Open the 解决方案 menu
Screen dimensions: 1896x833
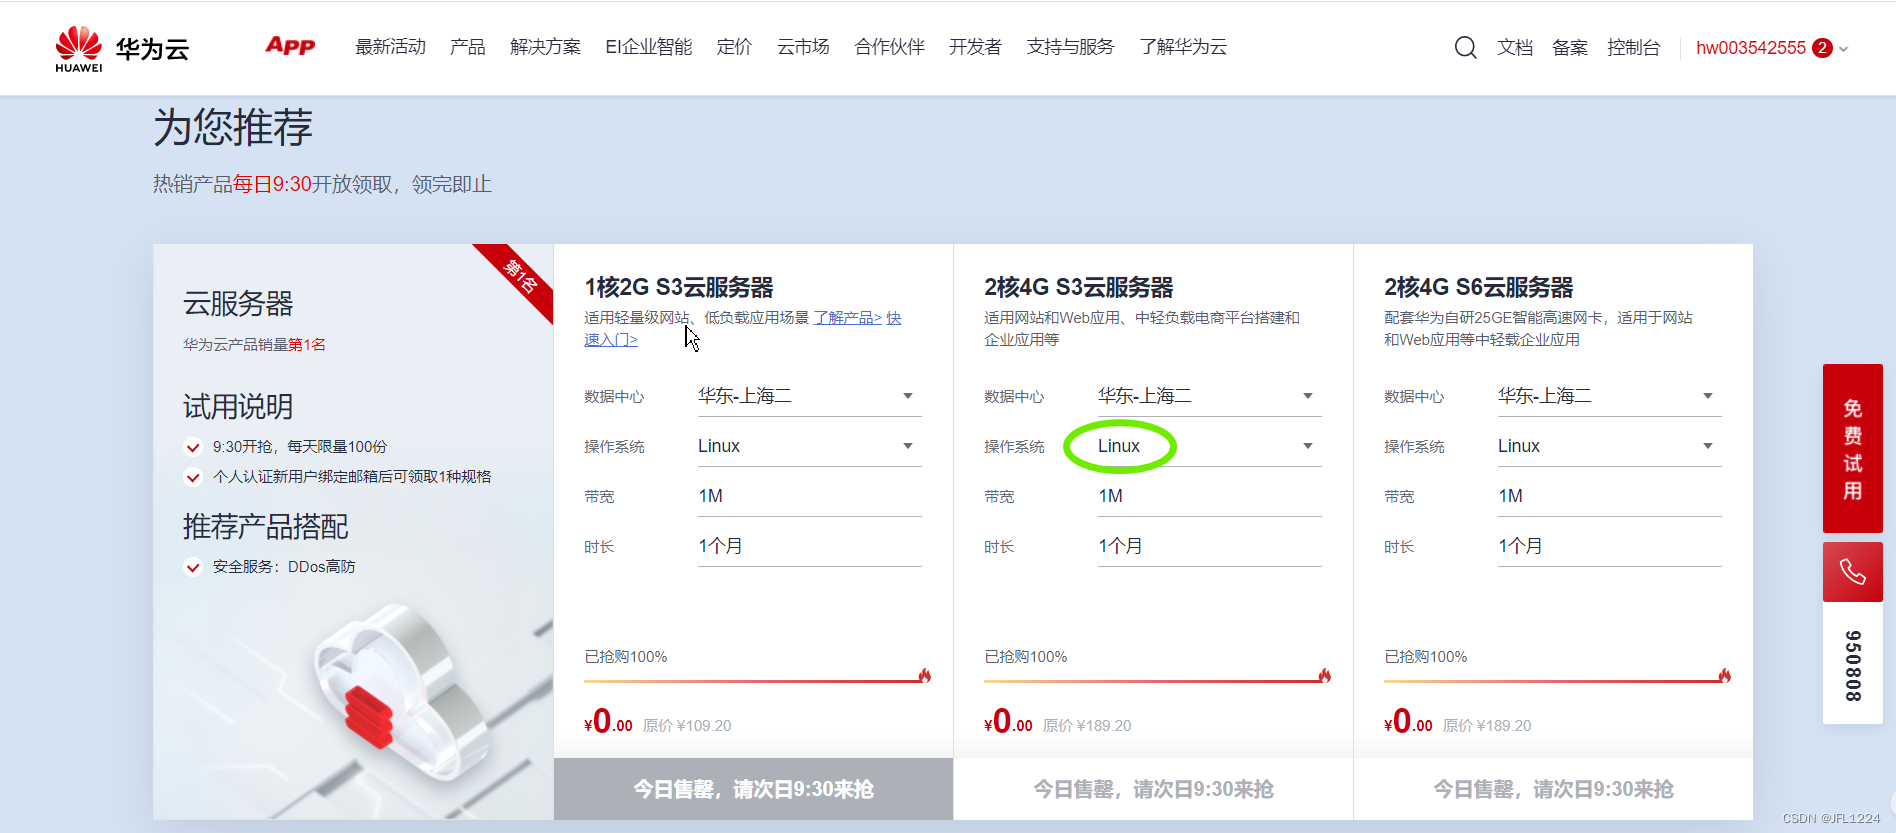[545, 47]
